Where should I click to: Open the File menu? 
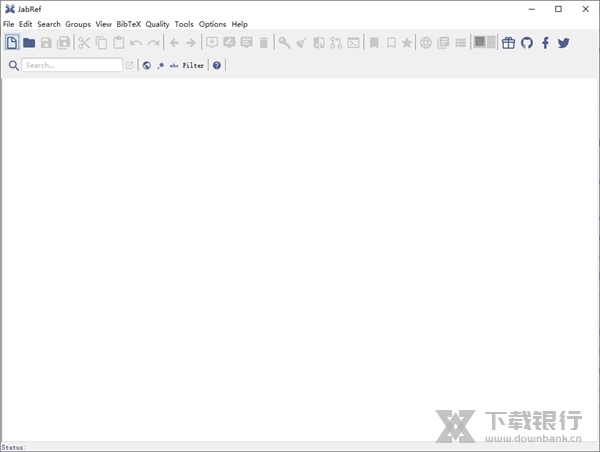tap(8, 24)
